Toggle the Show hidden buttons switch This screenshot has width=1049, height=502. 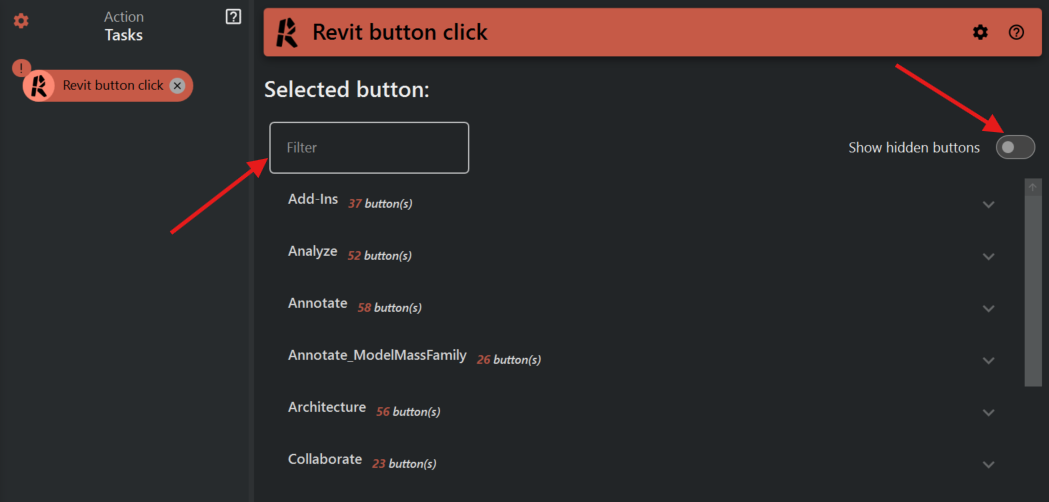1015,147
